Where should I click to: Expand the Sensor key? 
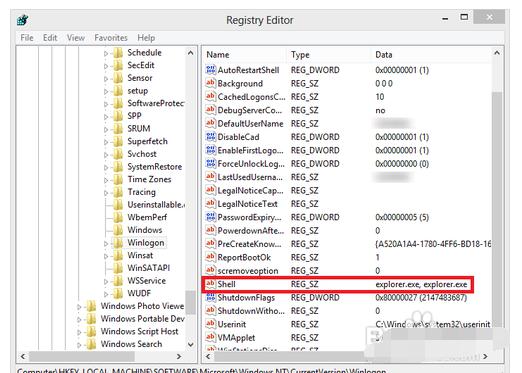click(x=106, y=79)
